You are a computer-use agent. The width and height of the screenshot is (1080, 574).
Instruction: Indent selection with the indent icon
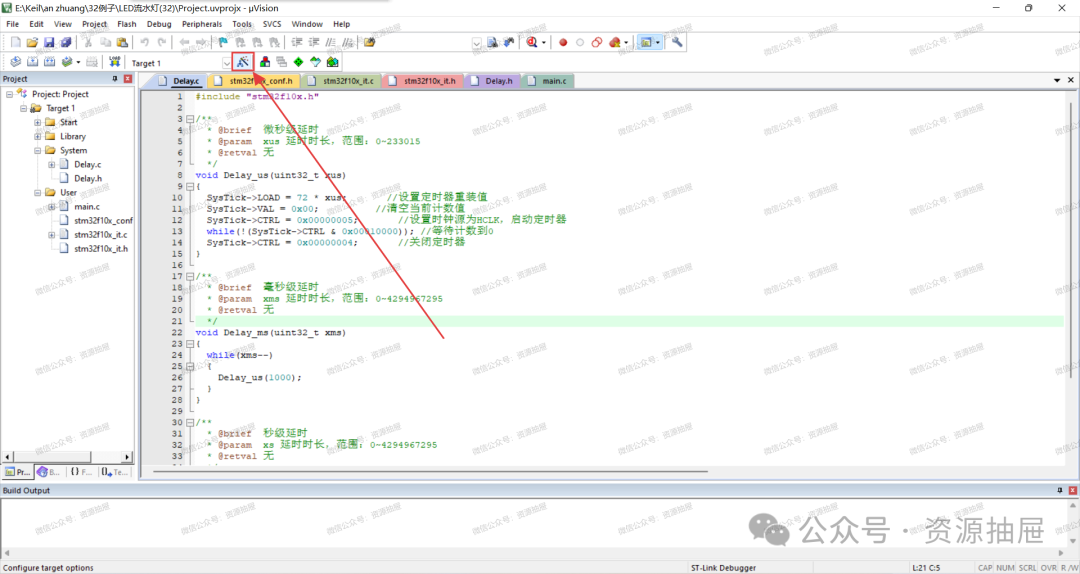[x=297, y=42]
